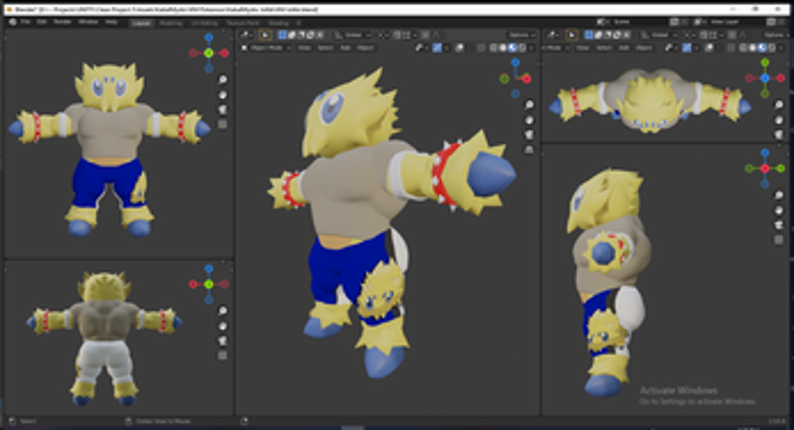Switch center viewport to rendered shading
This screenshot has width=794, height=430.
click(x=522, y=48)
